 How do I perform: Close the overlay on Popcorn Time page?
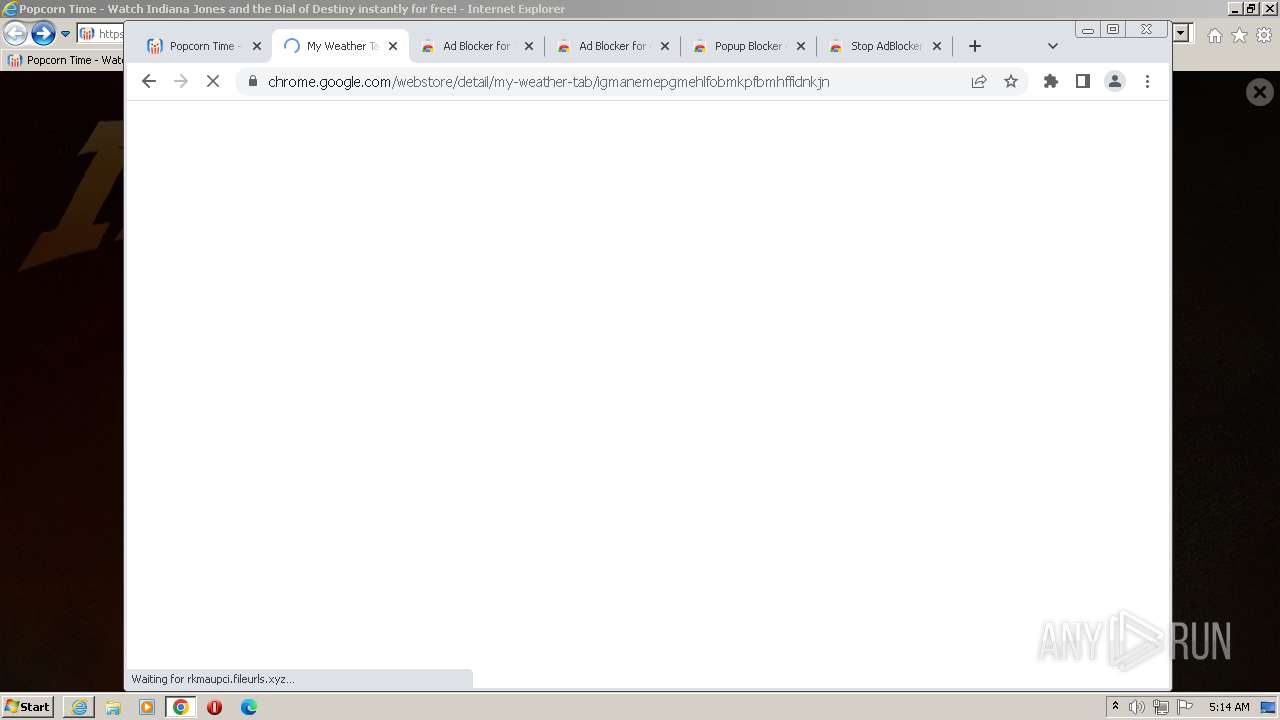click(1260, 92)
